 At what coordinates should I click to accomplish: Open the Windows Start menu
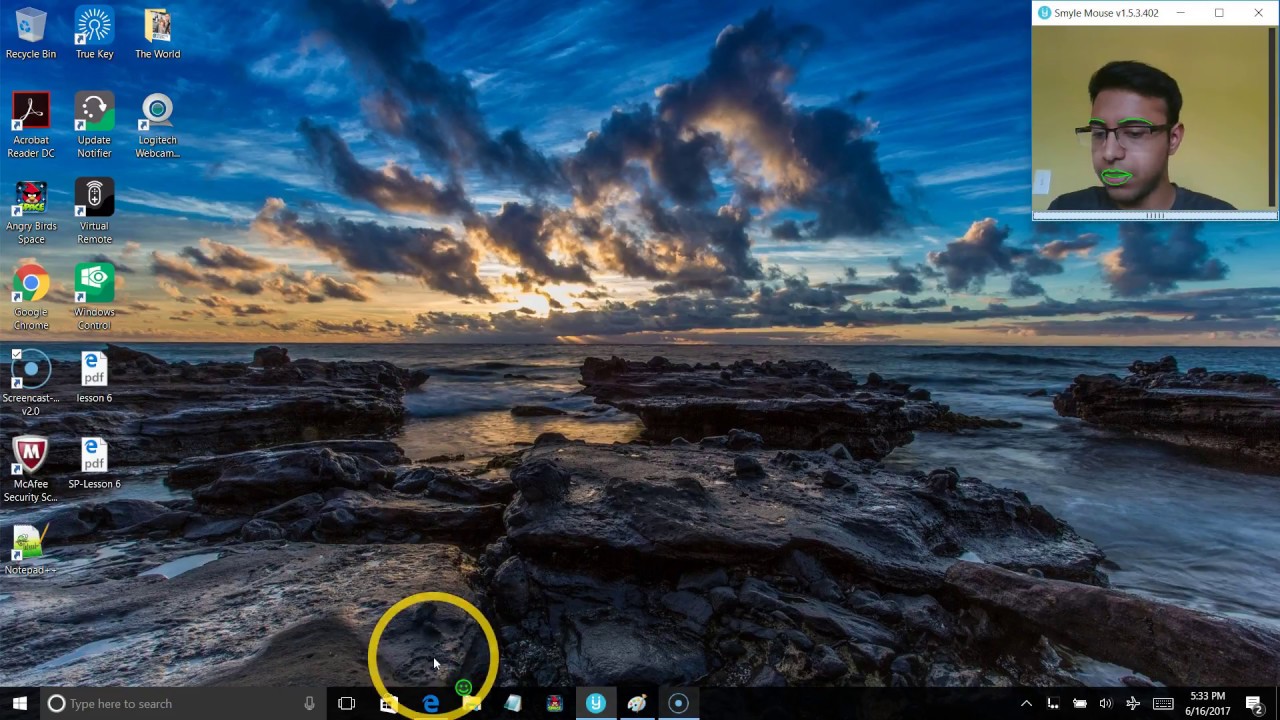click(x=20, y=703)
